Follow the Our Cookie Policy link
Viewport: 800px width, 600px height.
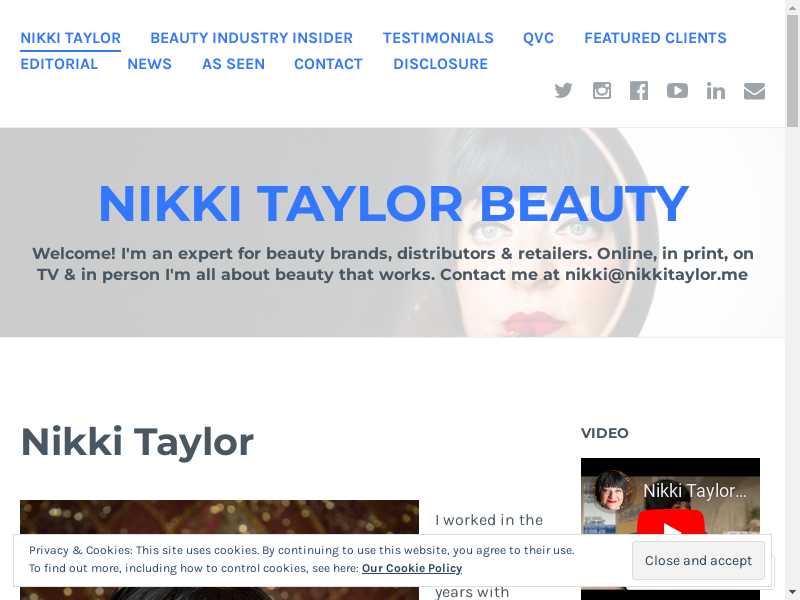click(411, 568)
